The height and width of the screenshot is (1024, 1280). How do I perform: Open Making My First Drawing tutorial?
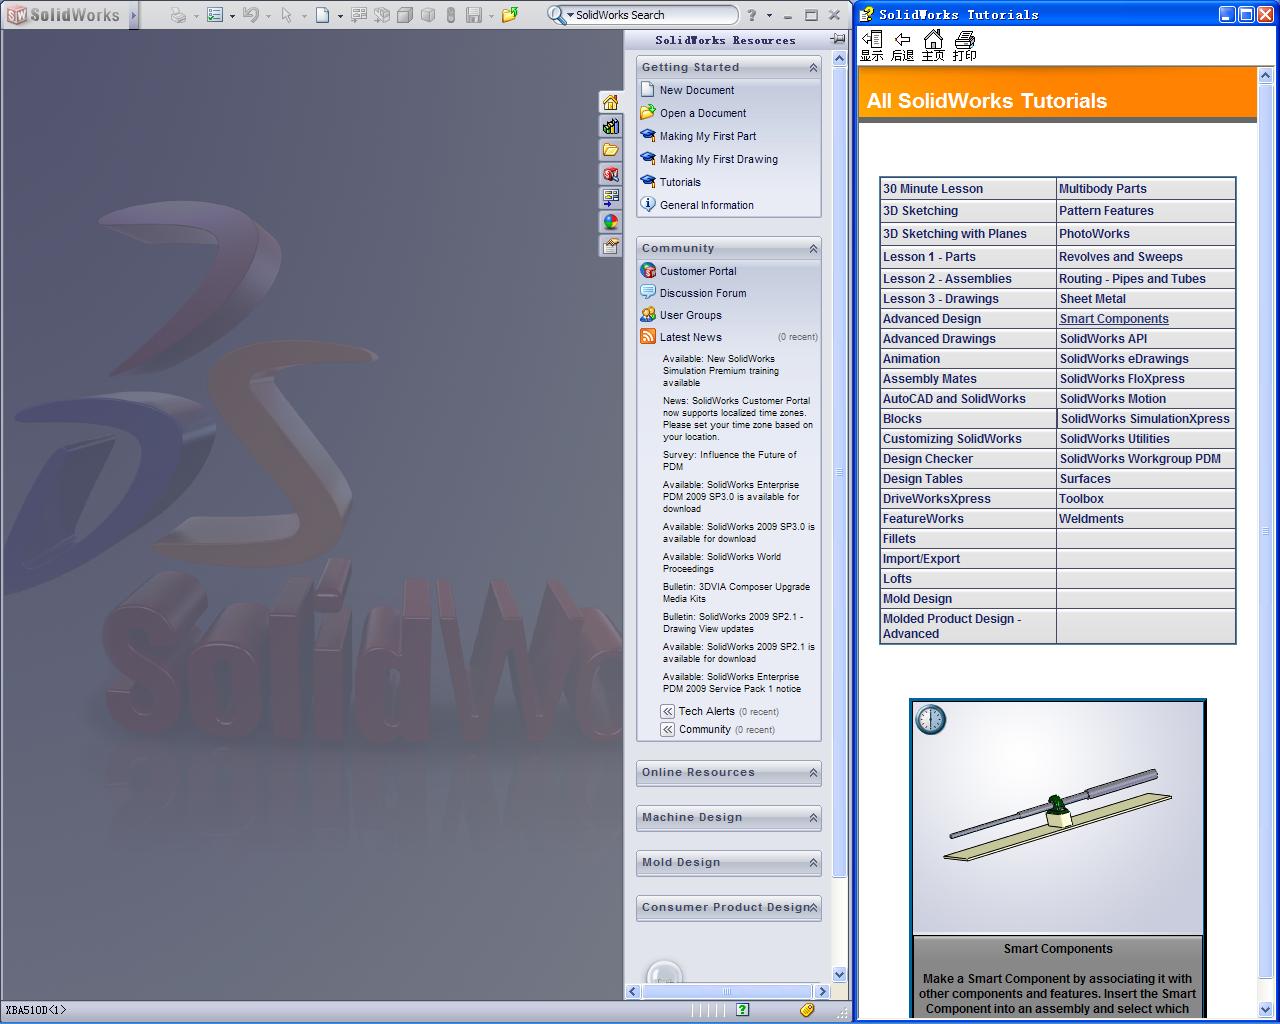tap(718, 159)
